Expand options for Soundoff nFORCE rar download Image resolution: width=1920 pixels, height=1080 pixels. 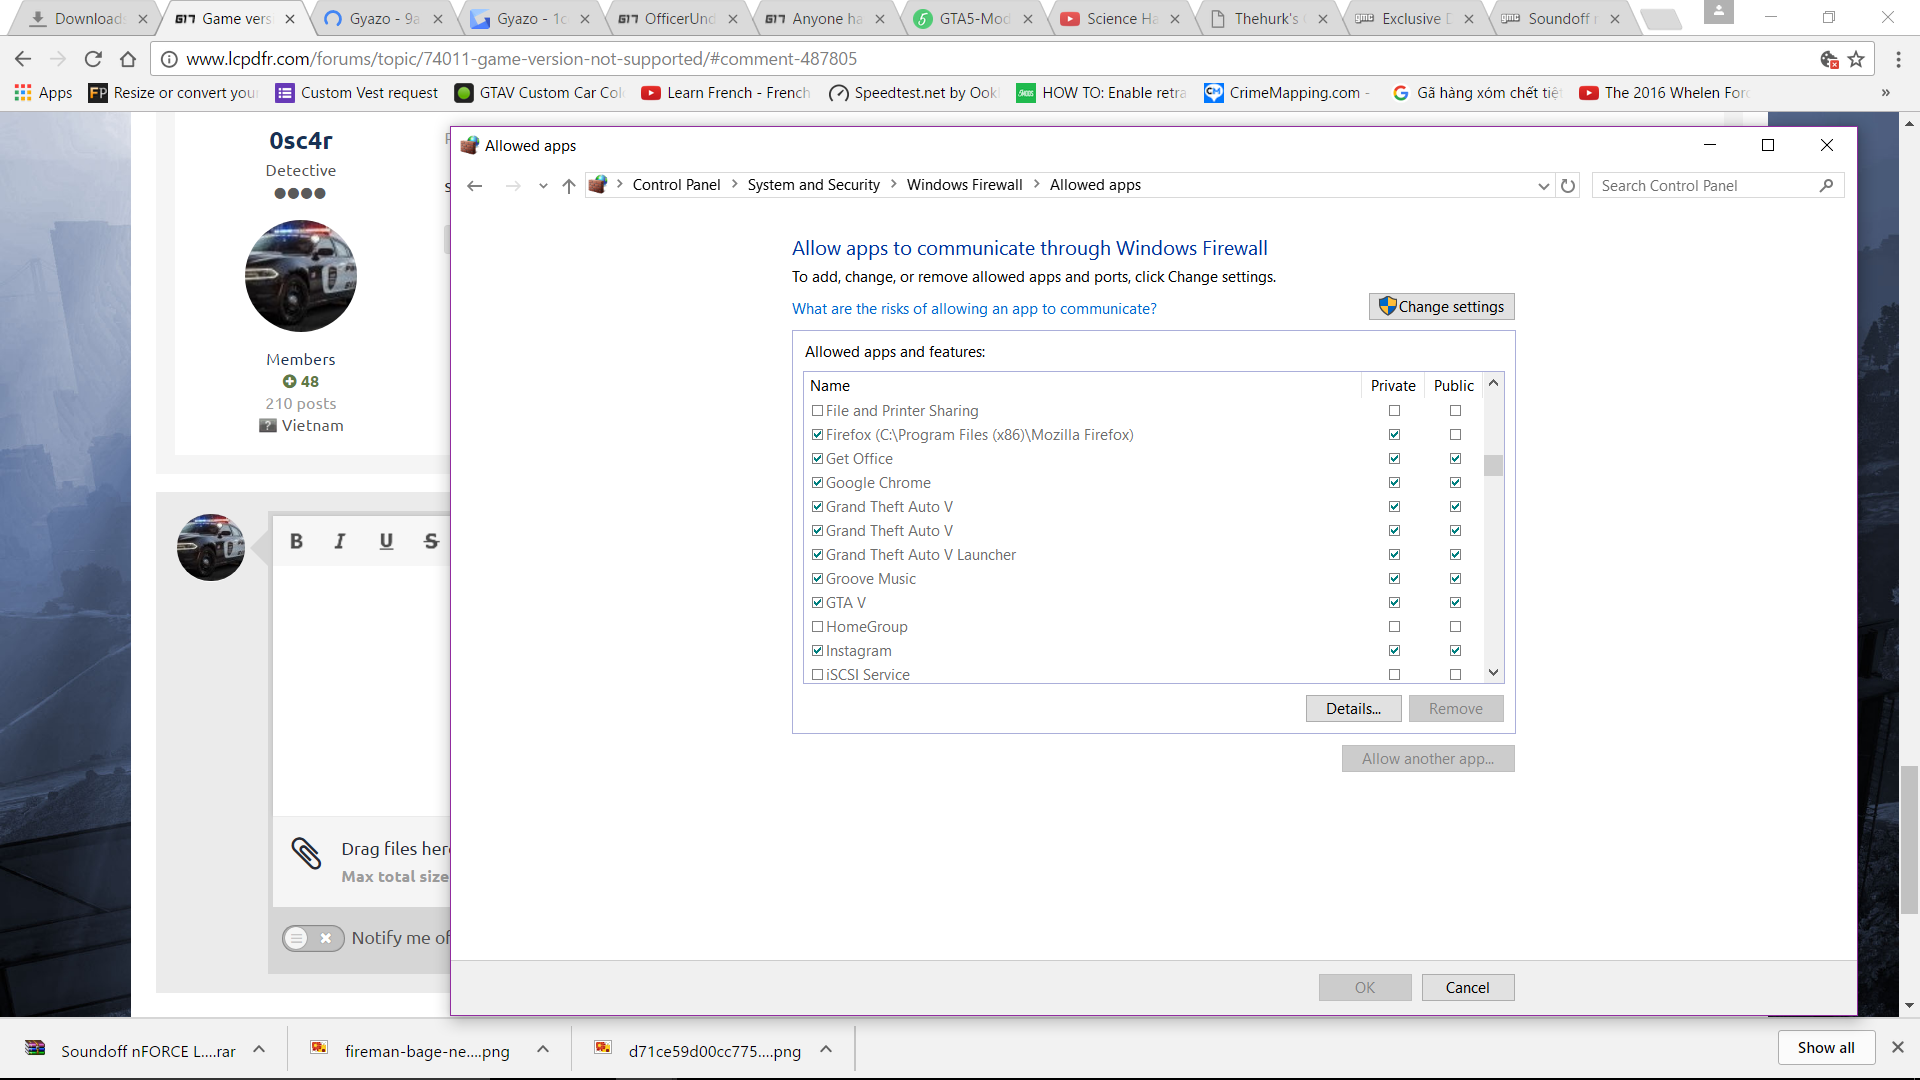pyautogui.click(x=259, y=1050)
